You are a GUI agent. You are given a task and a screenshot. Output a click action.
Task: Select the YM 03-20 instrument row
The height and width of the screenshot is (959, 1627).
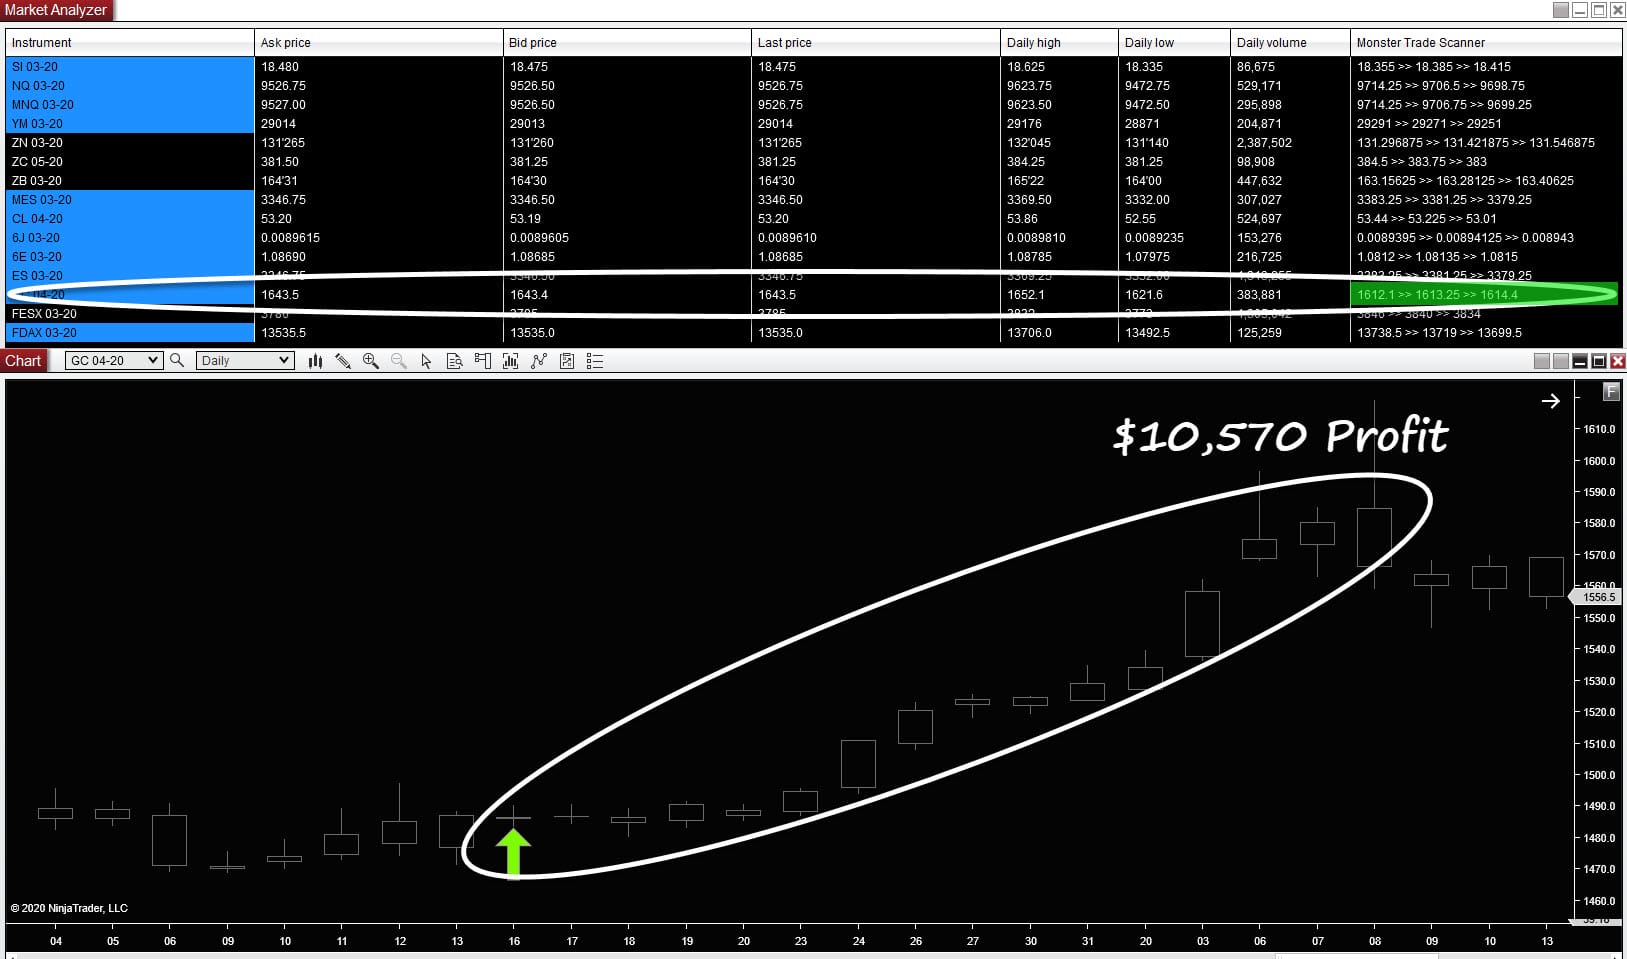click(130, 124)
